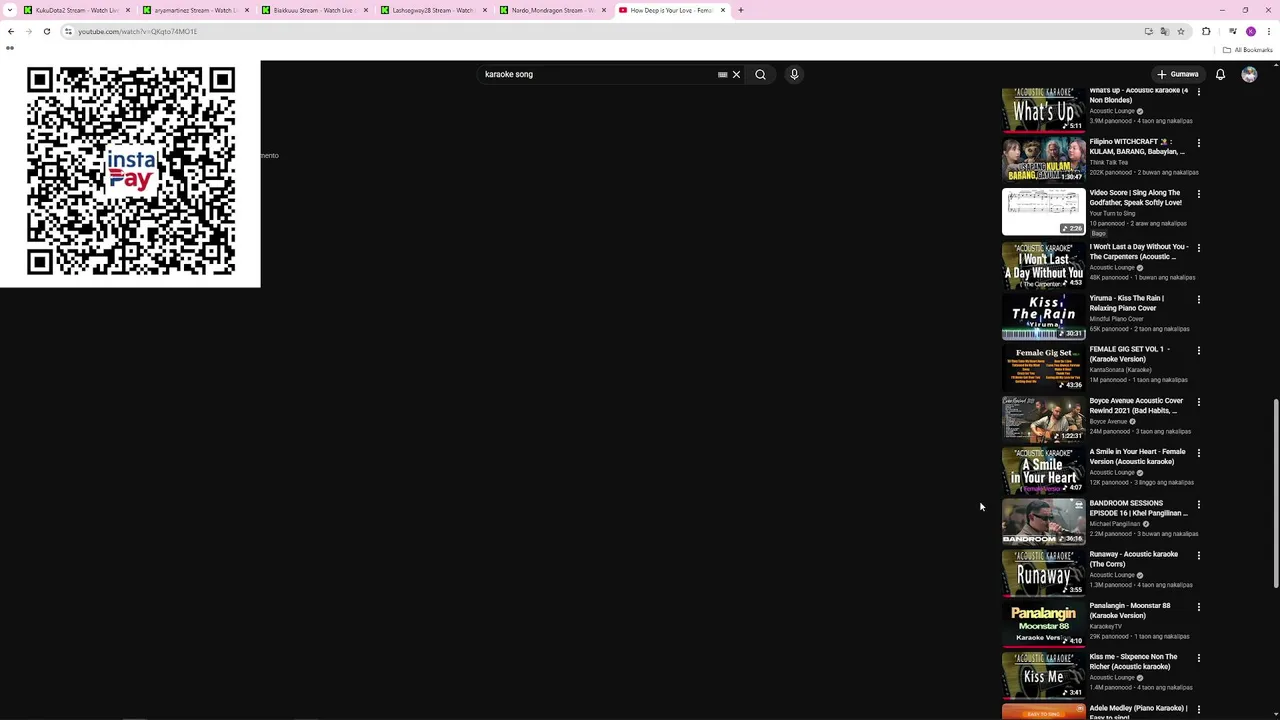Open title 'Panalangin - Moonstar 88'
Image resolution: width=1280 pixels, height=720 pixels.
tap(1129, 610)
